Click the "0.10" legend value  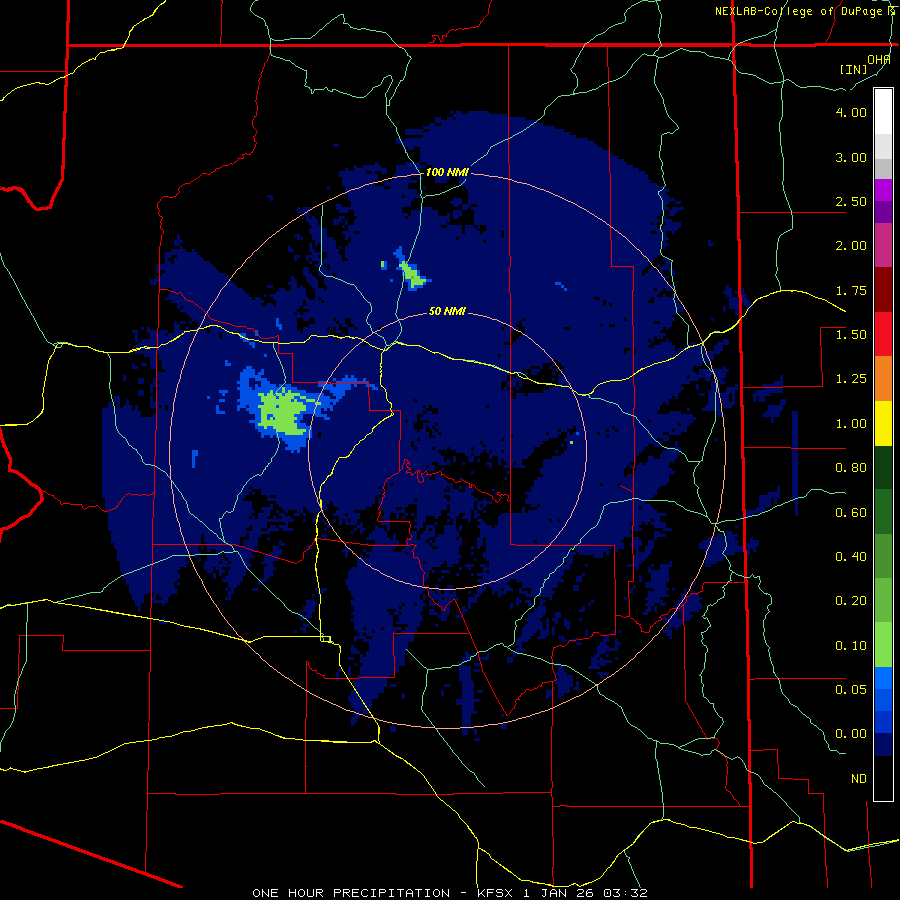tap(851, 646)
